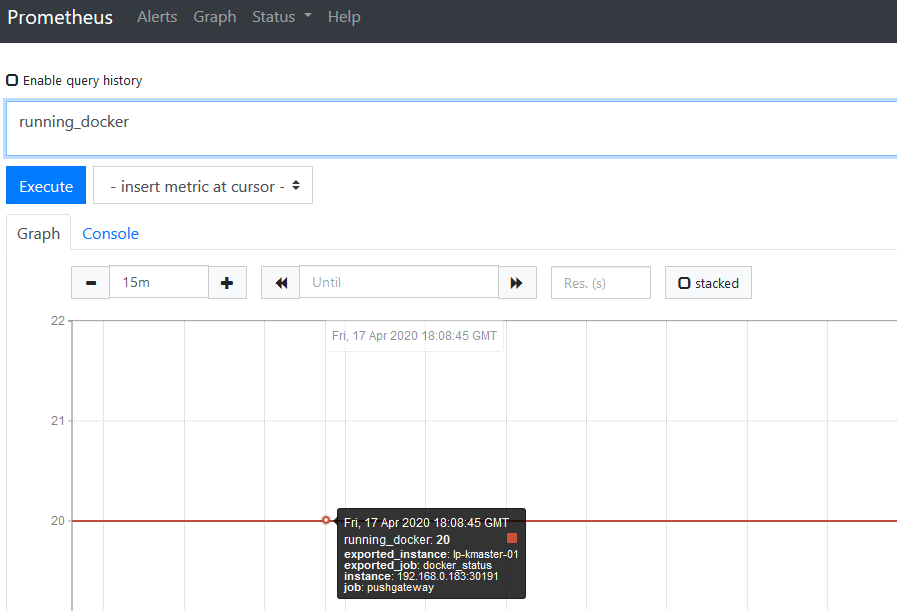The height and width of the screenshot is (611, 897).
Task: Click the y-axis label 21
Action: pos(58,421)
